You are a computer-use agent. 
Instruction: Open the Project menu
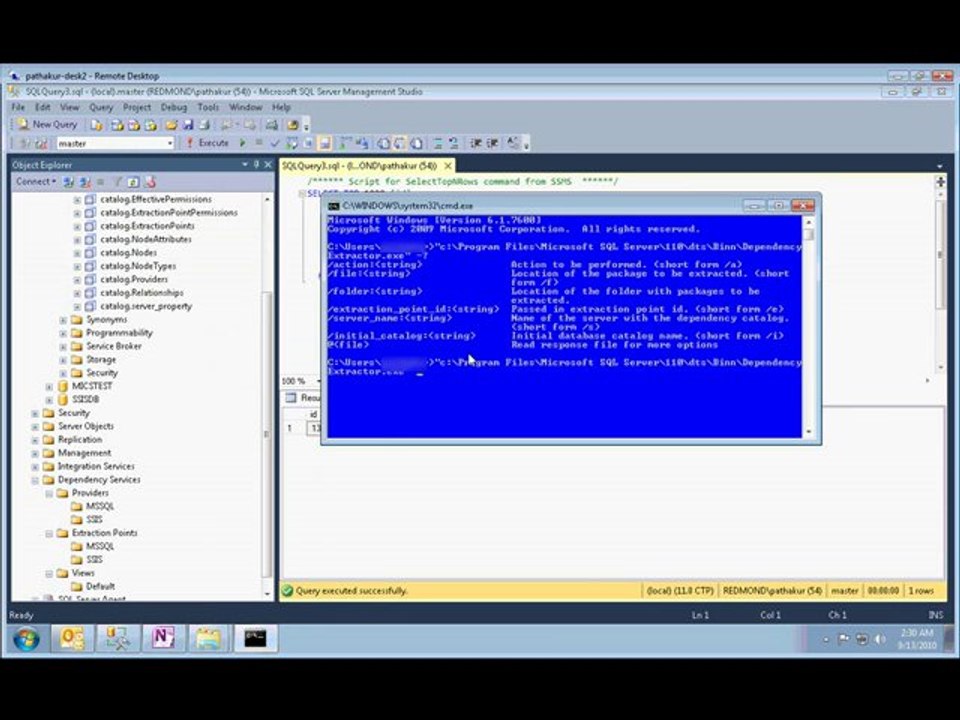click(137, 107)
